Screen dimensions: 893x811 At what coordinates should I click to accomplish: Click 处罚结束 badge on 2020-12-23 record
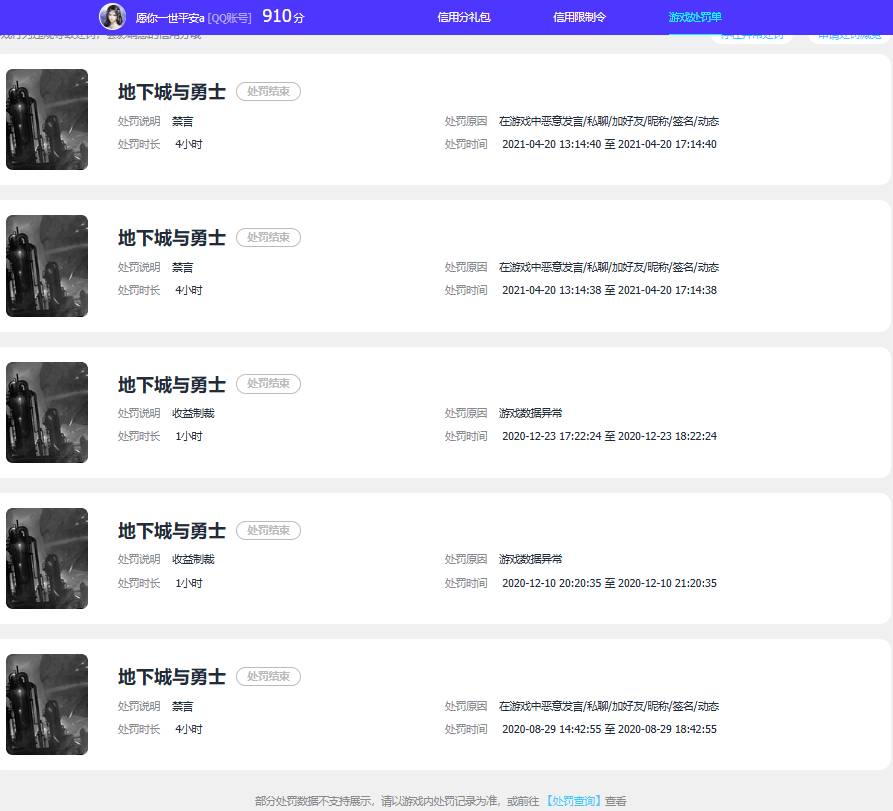pos(268,384)
